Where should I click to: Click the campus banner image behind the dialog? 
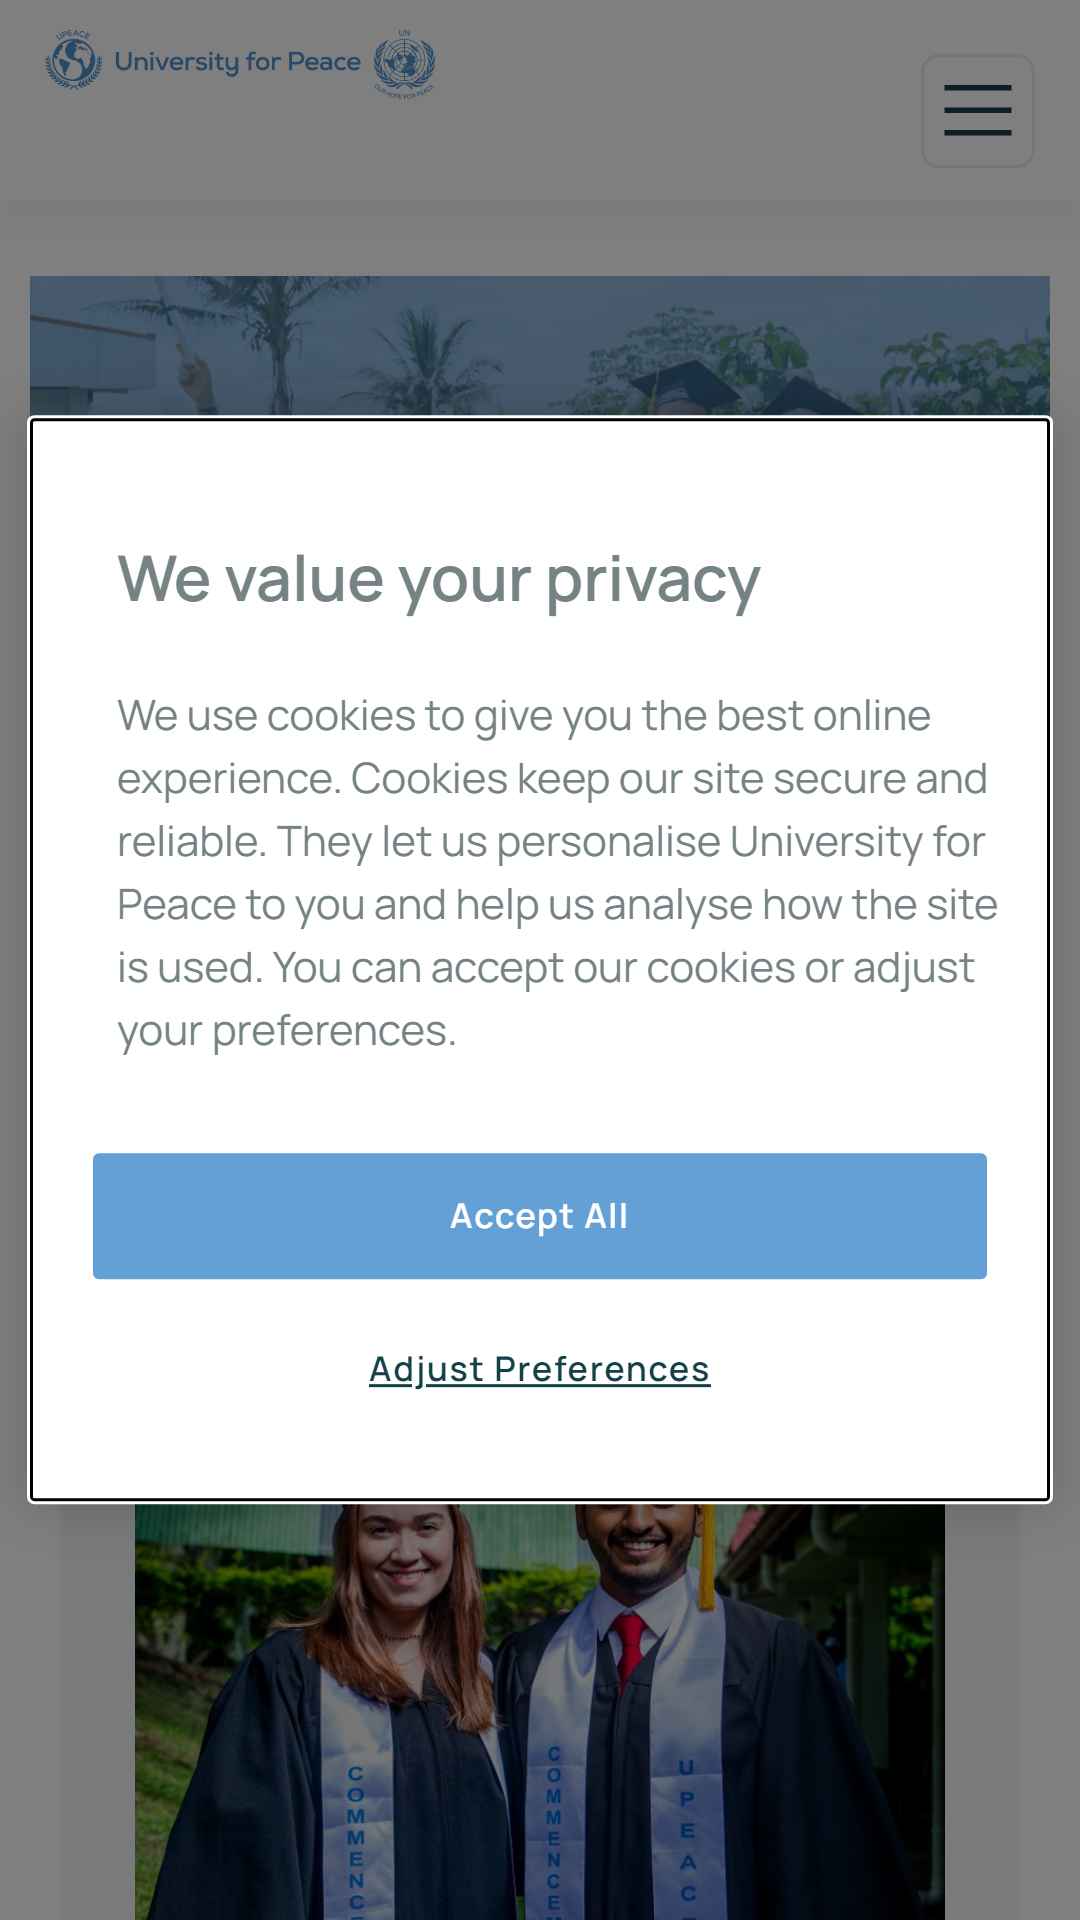click(540, 345)
